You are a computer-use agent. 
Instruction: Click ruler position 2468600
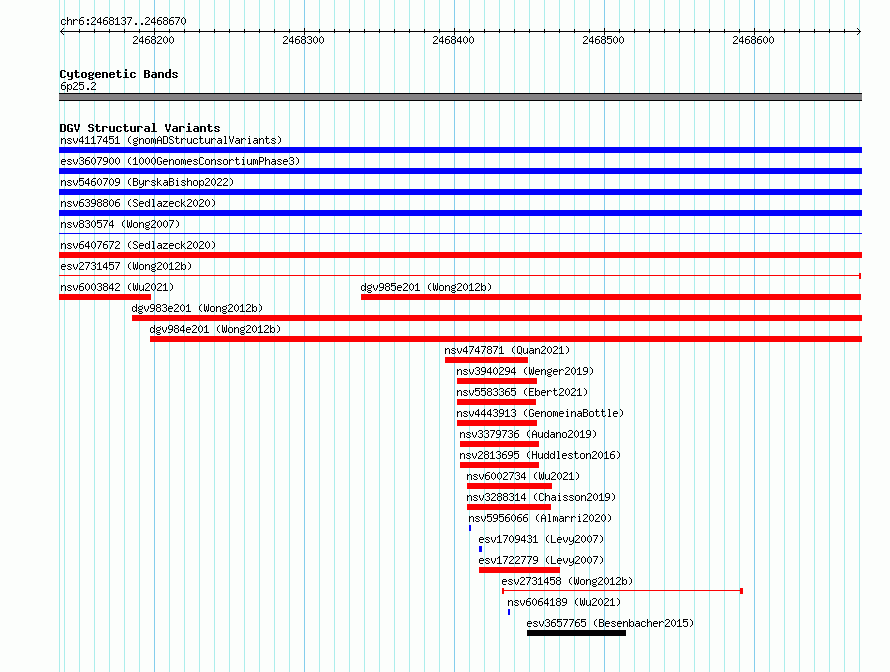tap(753, 40)
